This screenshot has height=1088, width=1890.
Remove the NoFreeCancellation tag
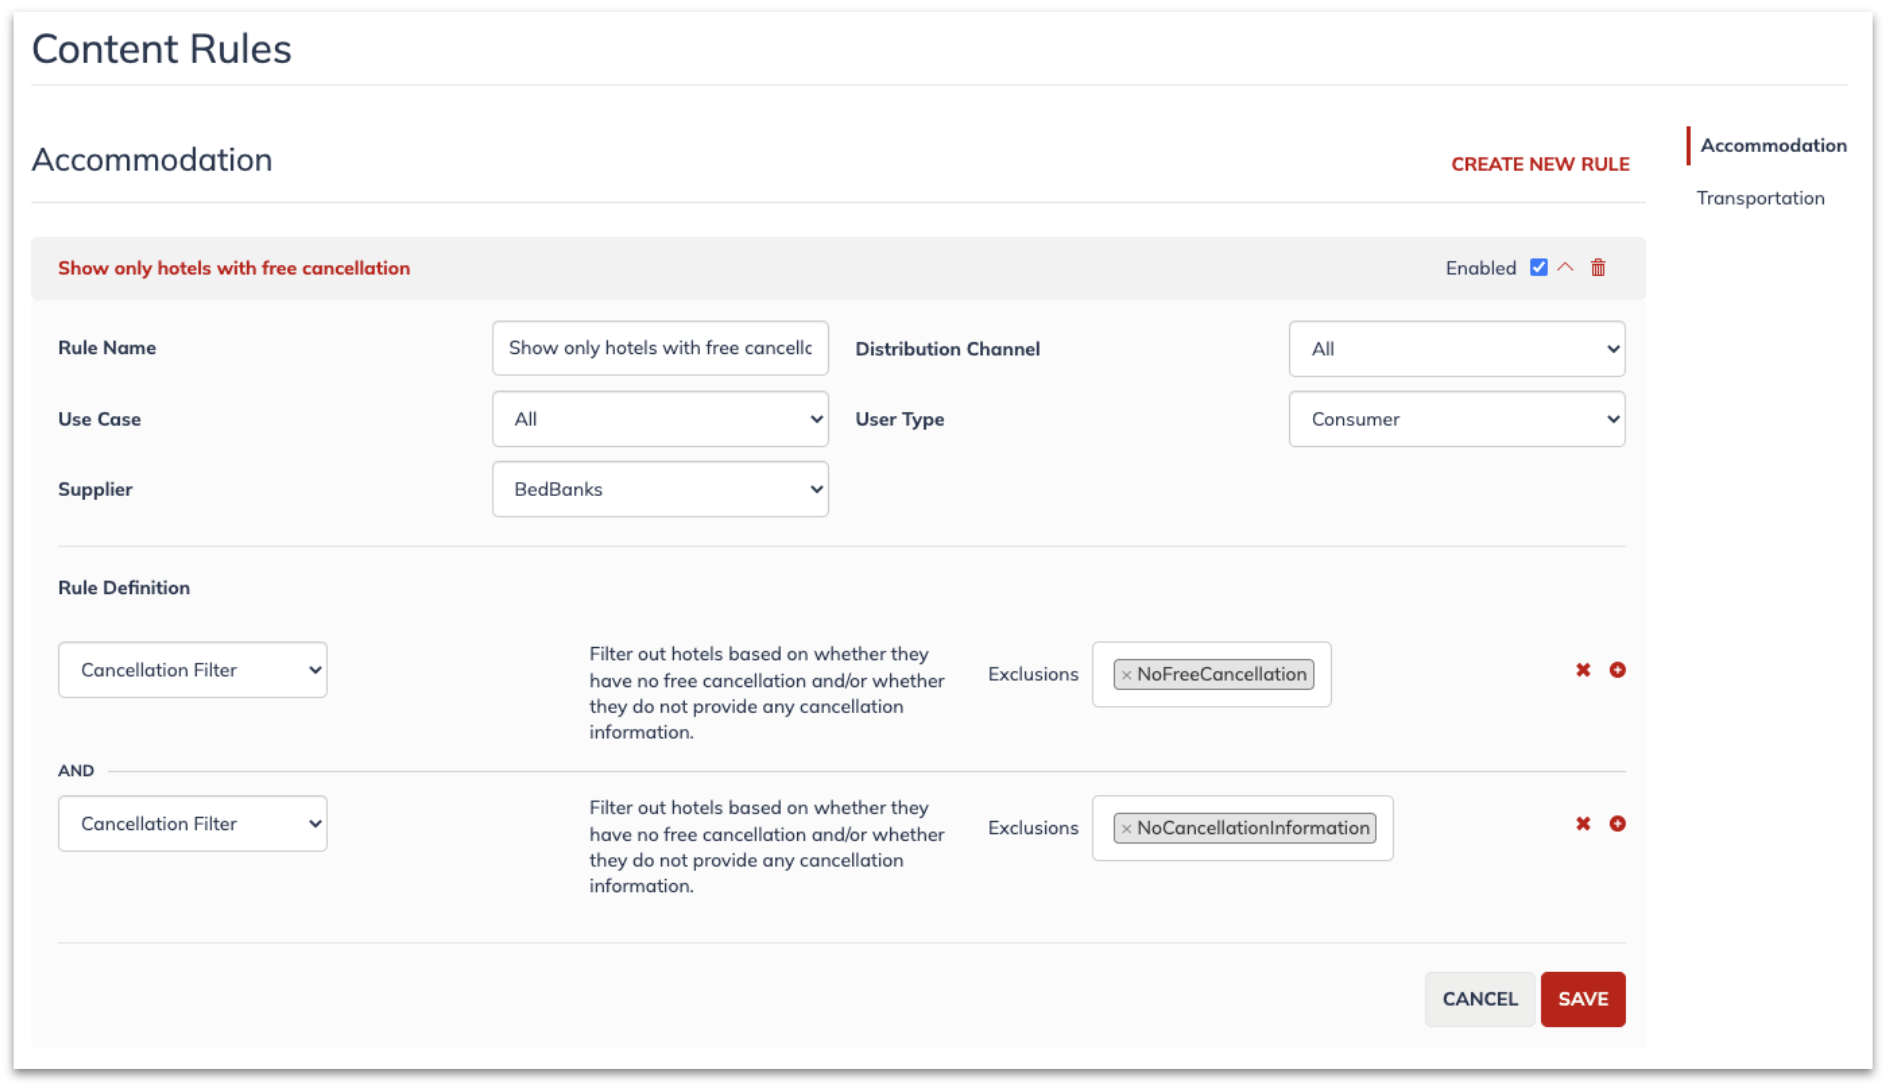1126,675
